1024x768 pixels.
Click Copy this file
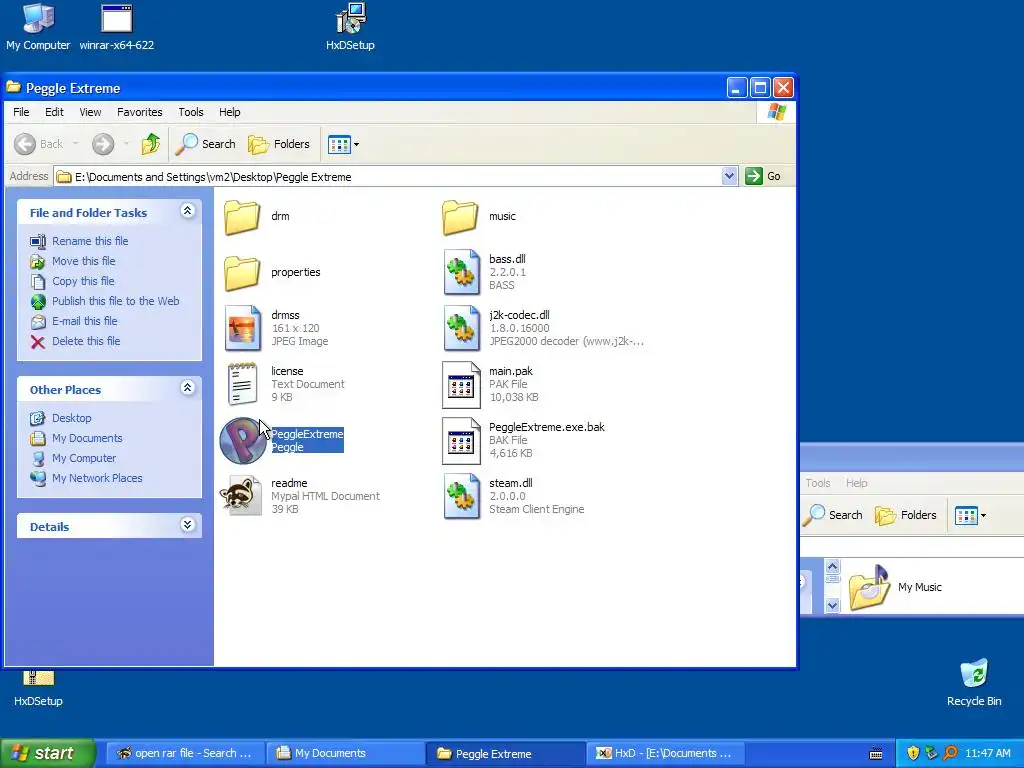83,281
